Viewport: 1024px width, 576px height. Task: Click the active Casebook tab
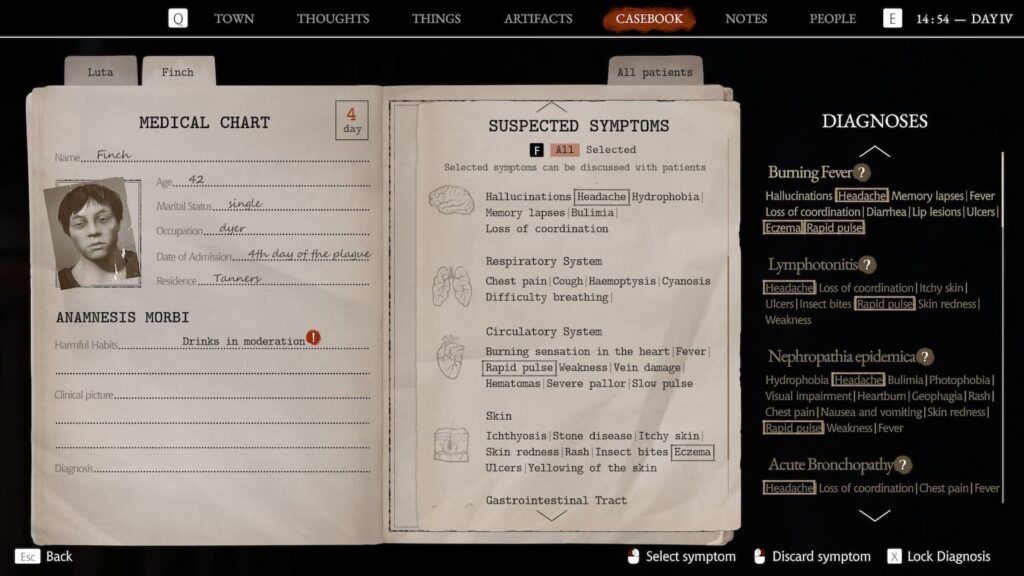tap(649, 19)
